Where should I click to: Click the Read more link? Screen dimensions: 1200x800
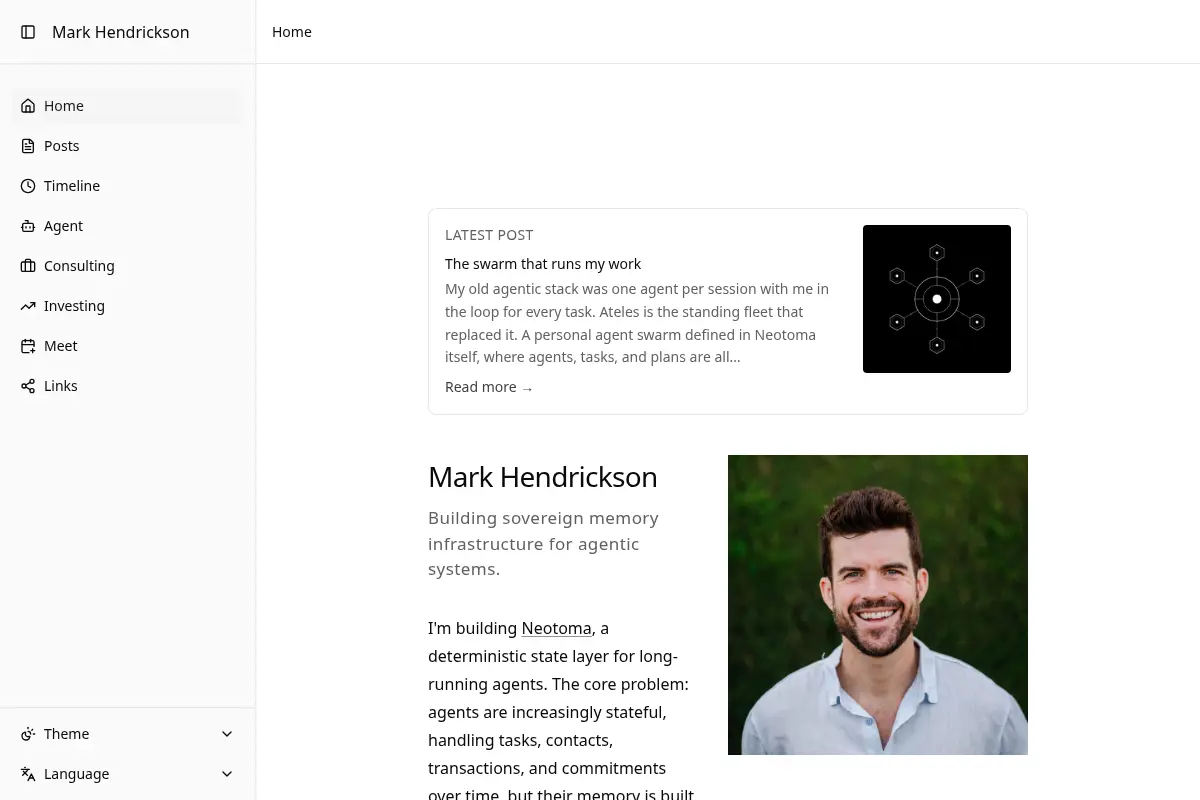click(x=489, y=387)
